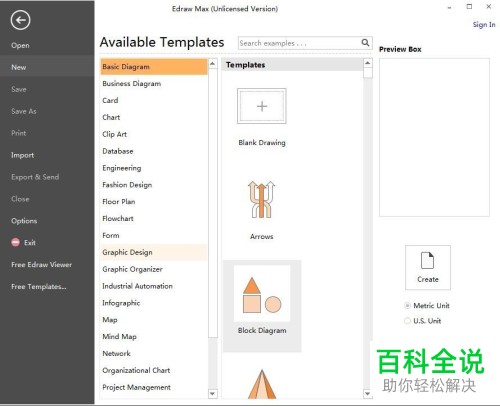
Task: Select the Engineering category
Action: [x=154, y=168]
